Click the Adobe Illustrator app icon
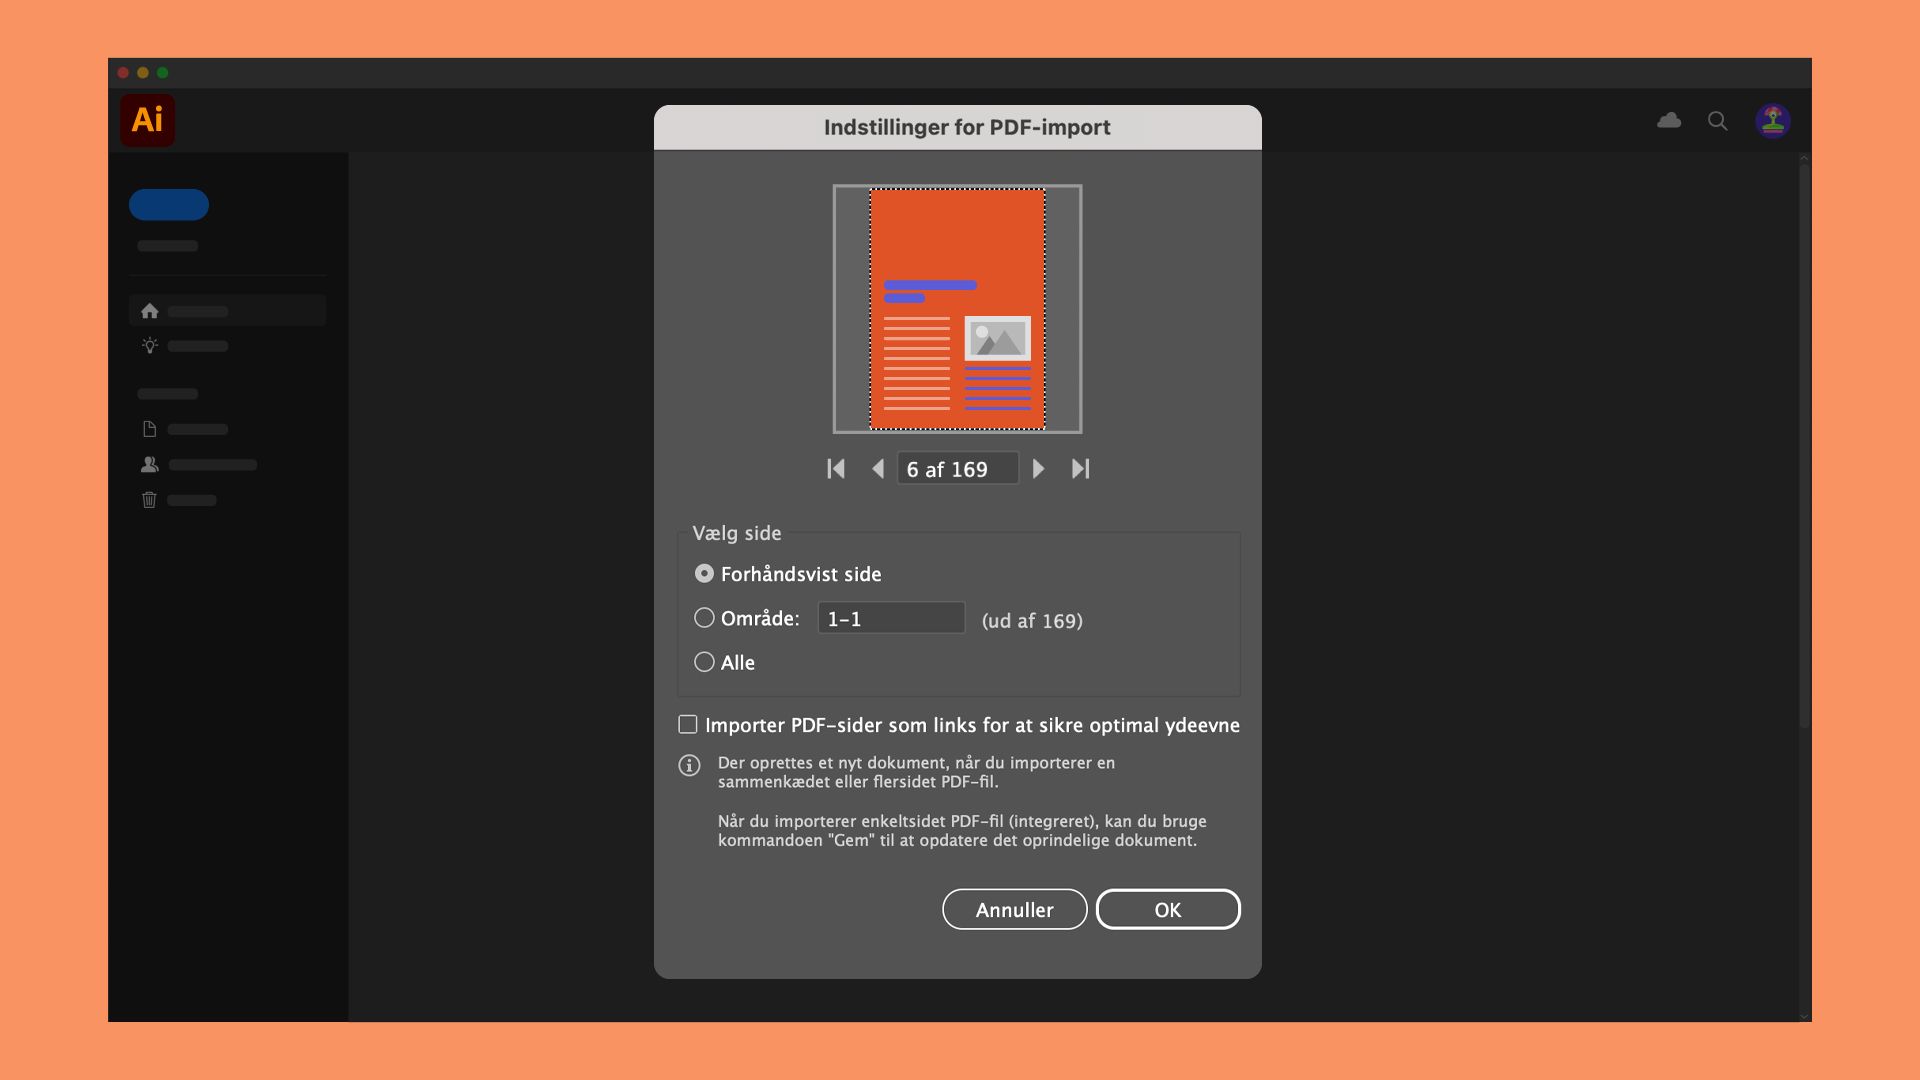Image resolution: width=1920 pixels, height=1080 pixels. coord(148,120)
